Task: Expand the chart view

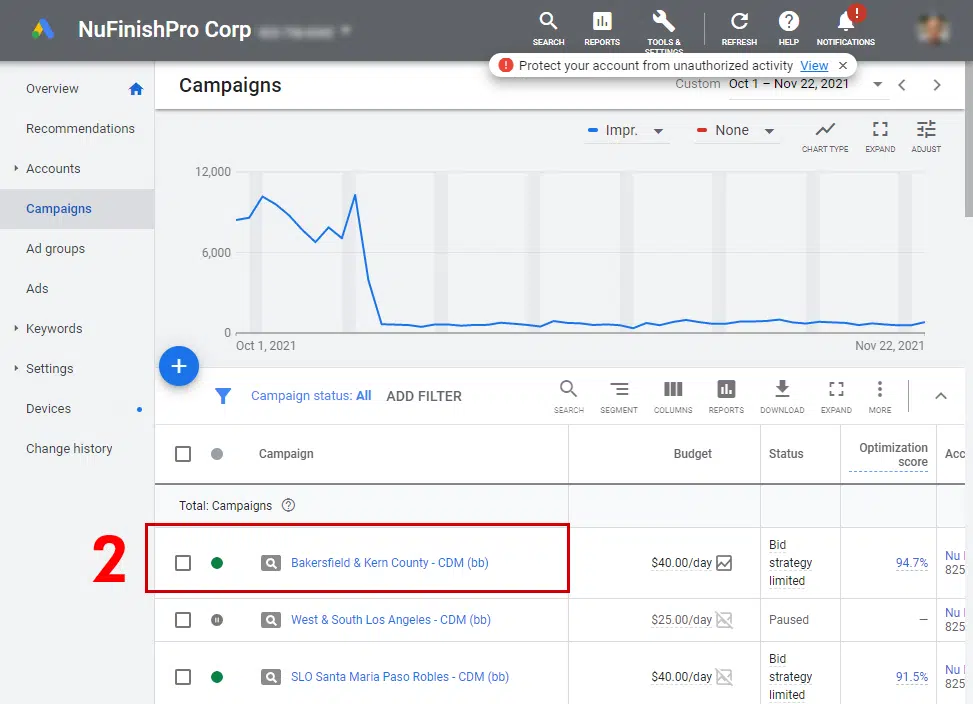Action: 880,136
